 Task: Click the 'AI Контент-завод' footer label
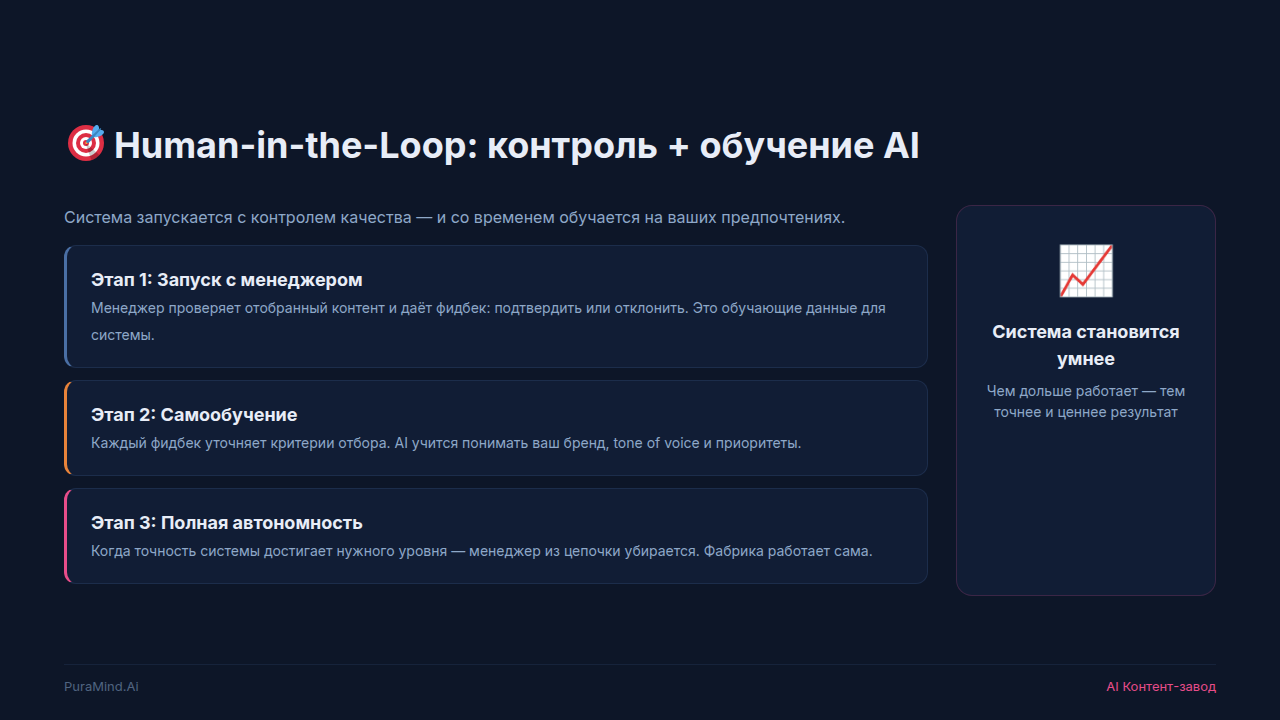click(1160, 686)
